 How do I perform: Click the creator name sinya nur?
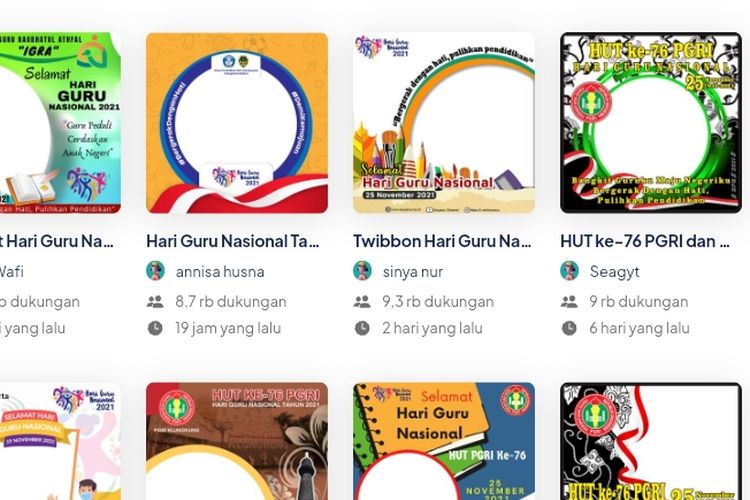(x=413, y=272)
